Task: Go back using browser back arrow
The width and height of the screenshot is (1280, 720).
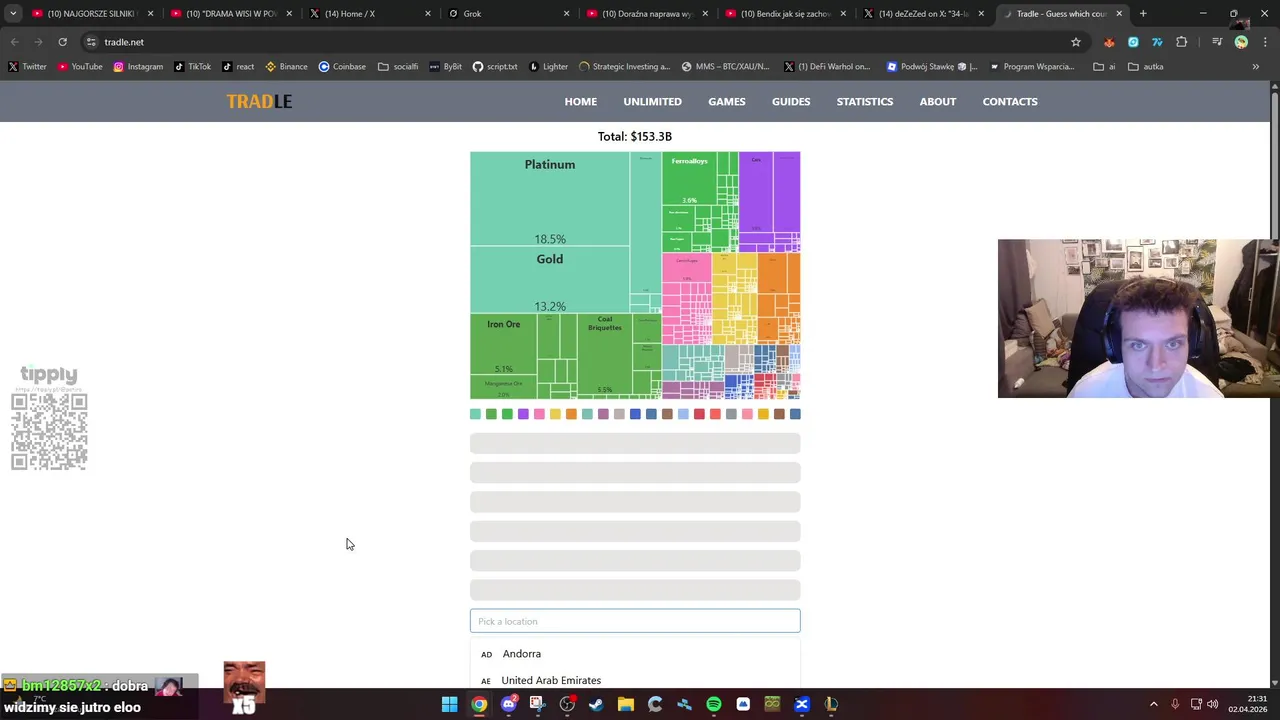Action: [x=14, y=42]
